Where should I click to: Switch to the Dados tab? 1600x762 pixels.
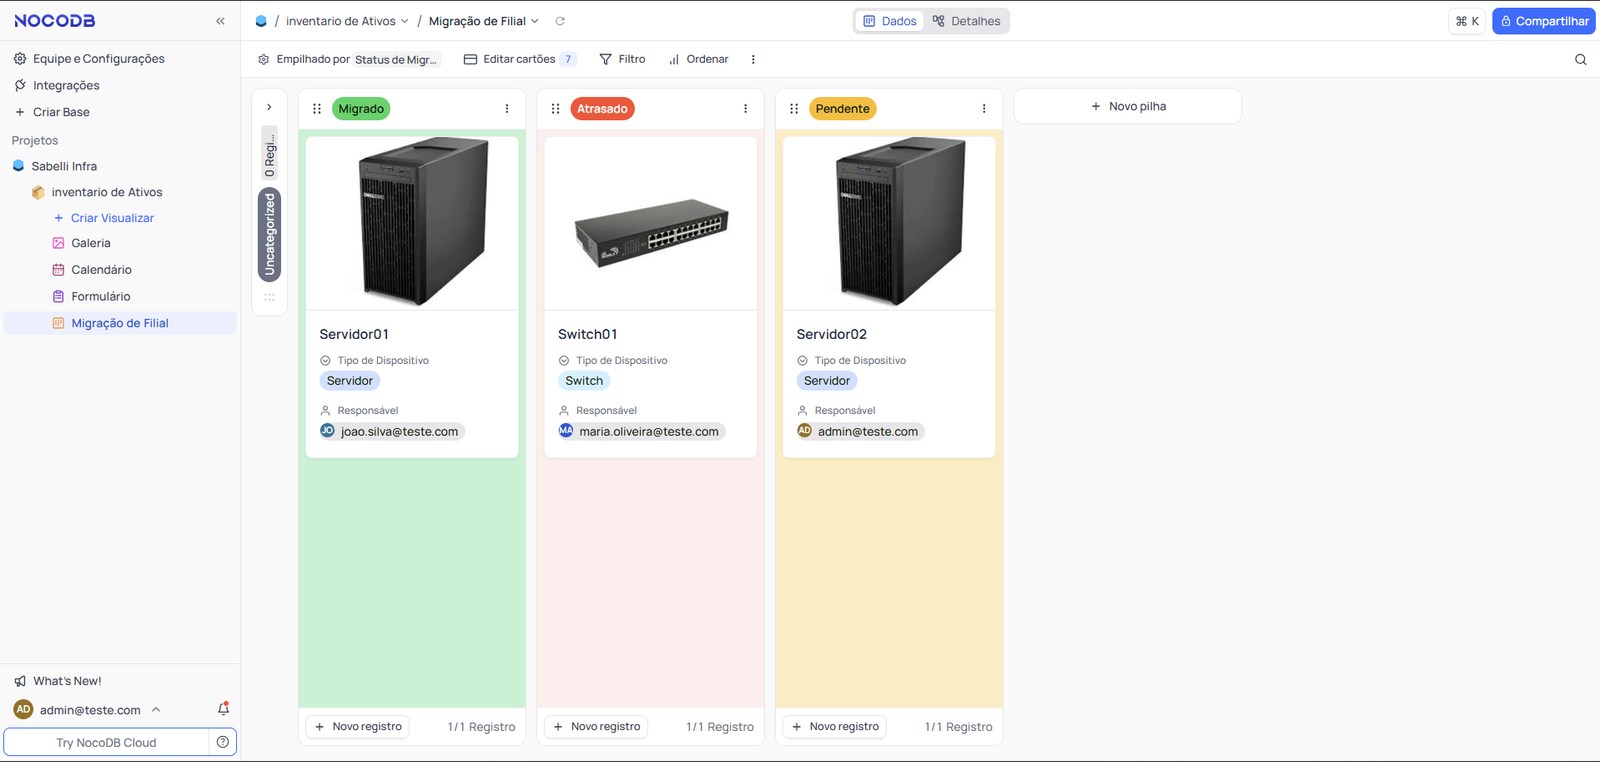[890, 21]
